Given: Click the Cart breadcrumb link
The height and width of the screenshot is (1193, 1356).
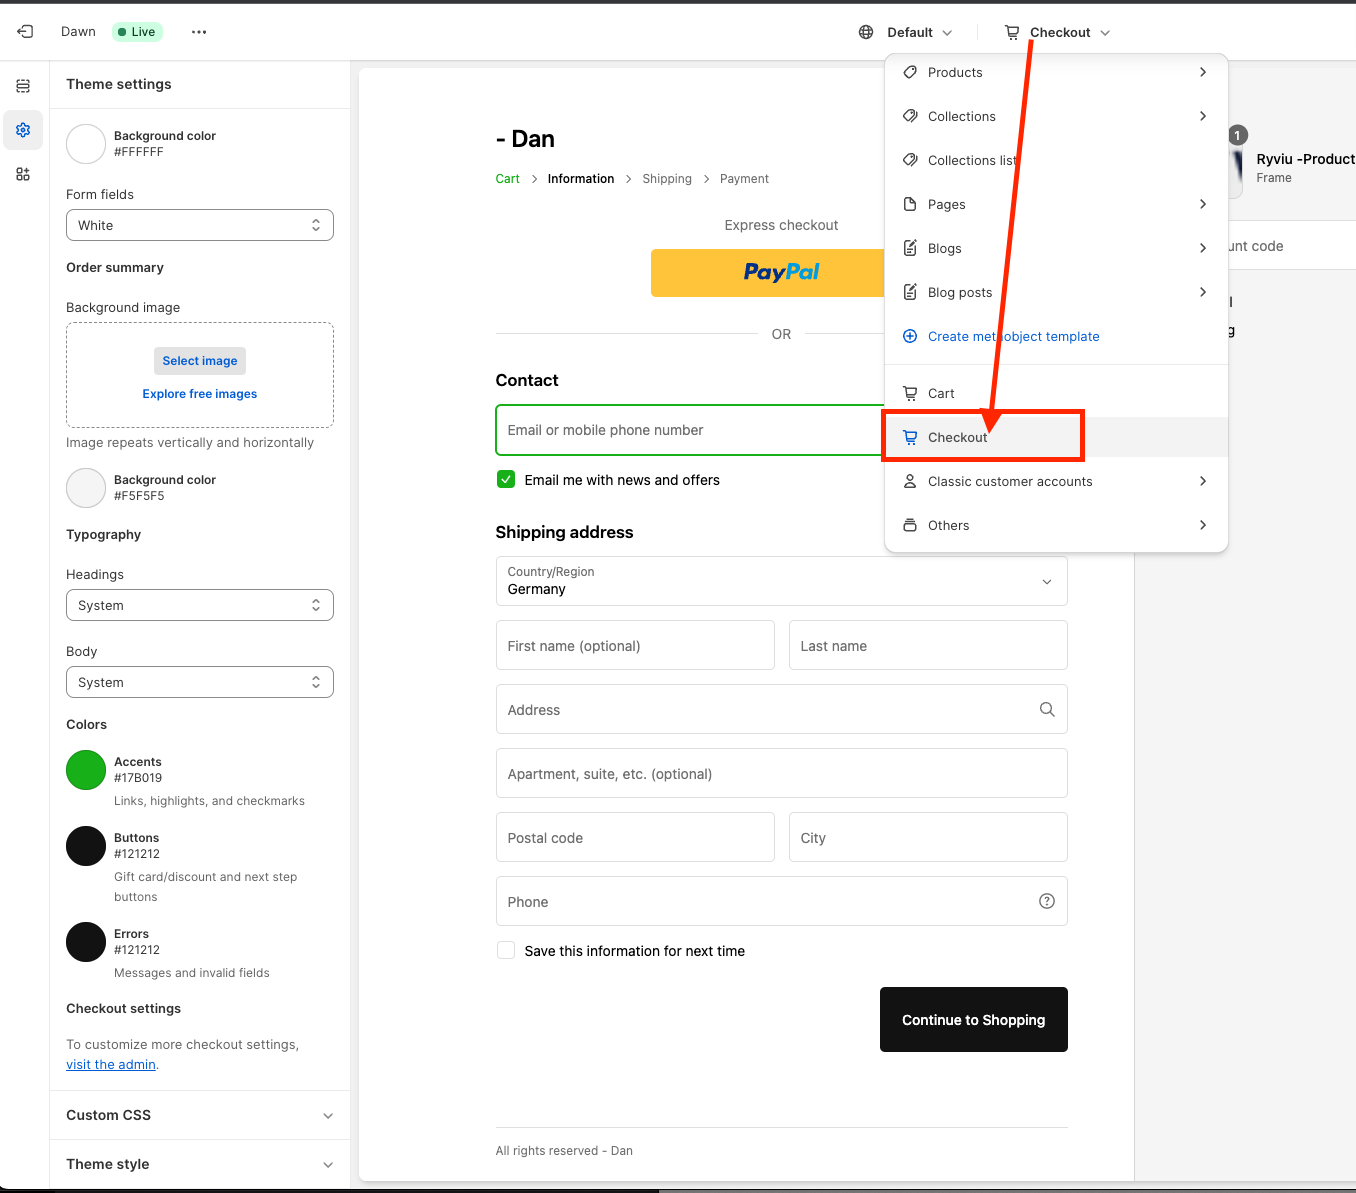Looking at the screenshot, I should (x=508, y=179).
